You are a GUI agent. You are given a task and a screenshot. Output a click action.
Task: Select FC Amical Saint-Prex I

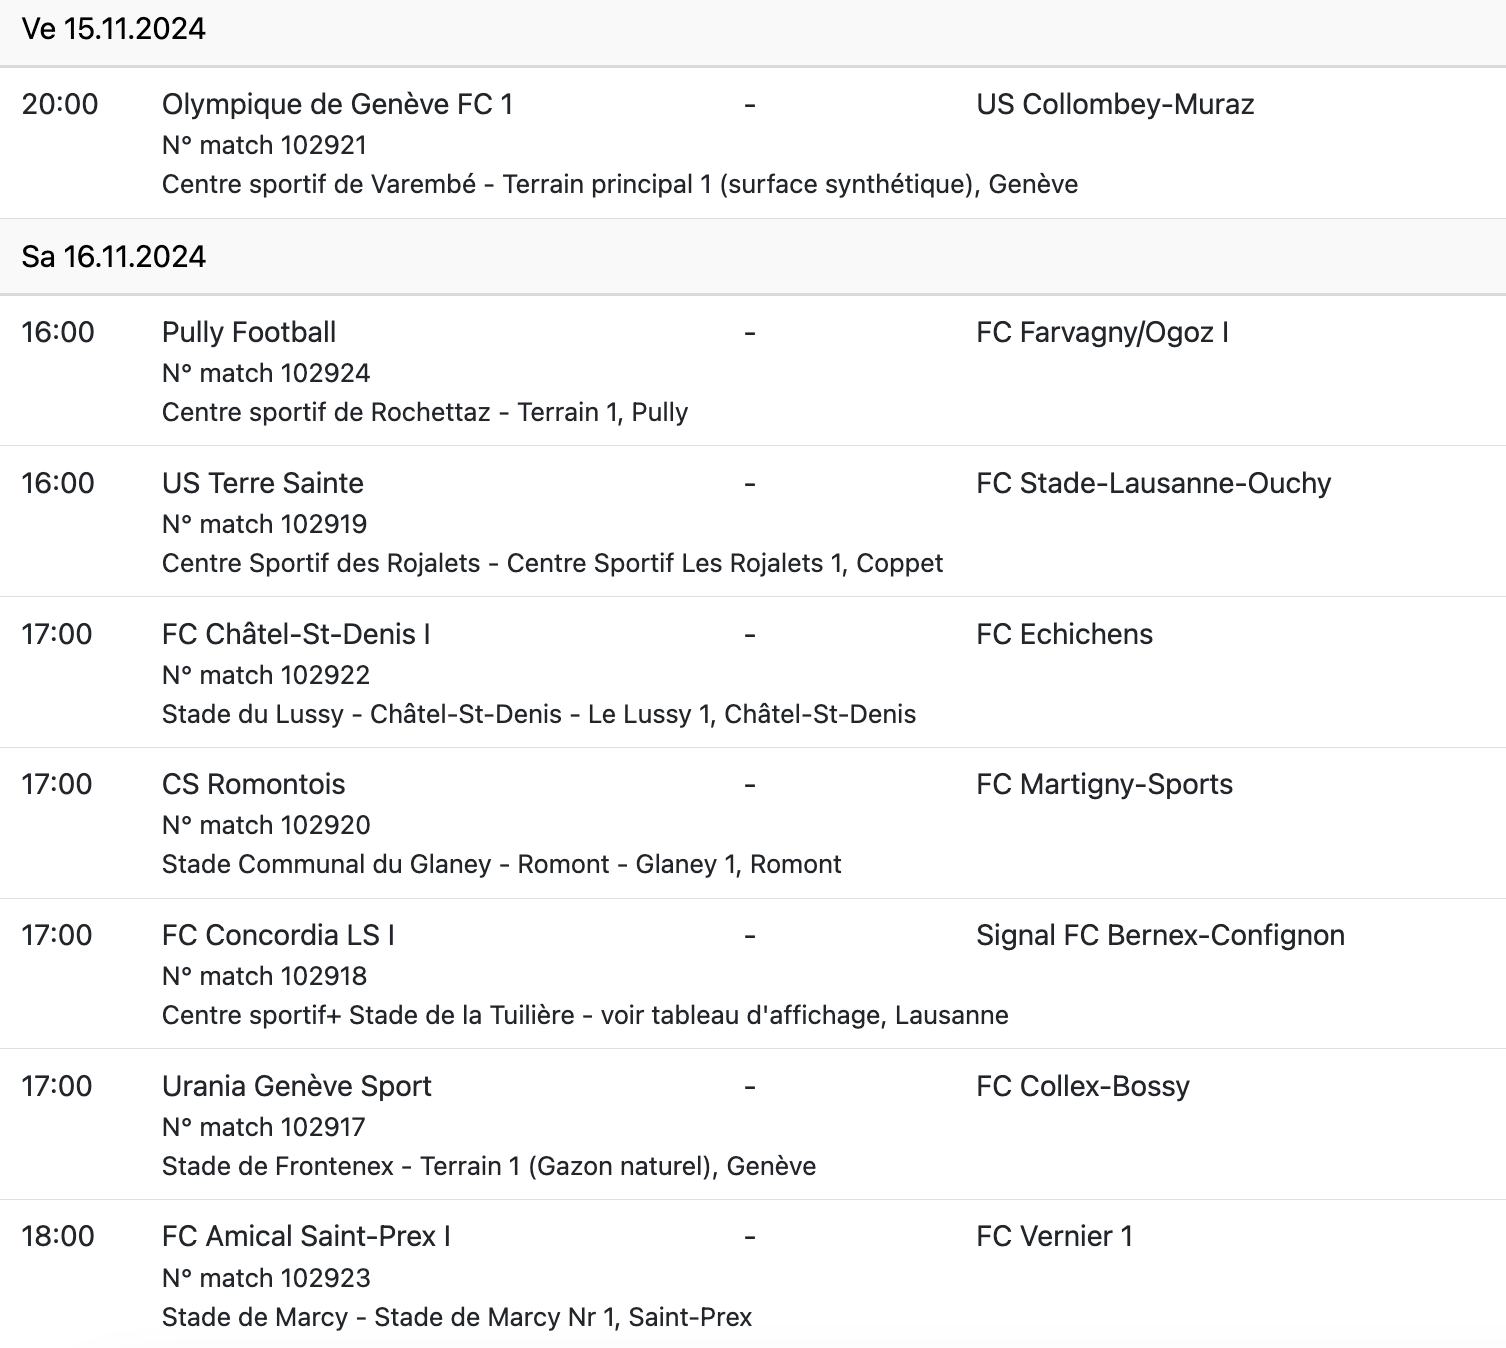pos(306,1236)
